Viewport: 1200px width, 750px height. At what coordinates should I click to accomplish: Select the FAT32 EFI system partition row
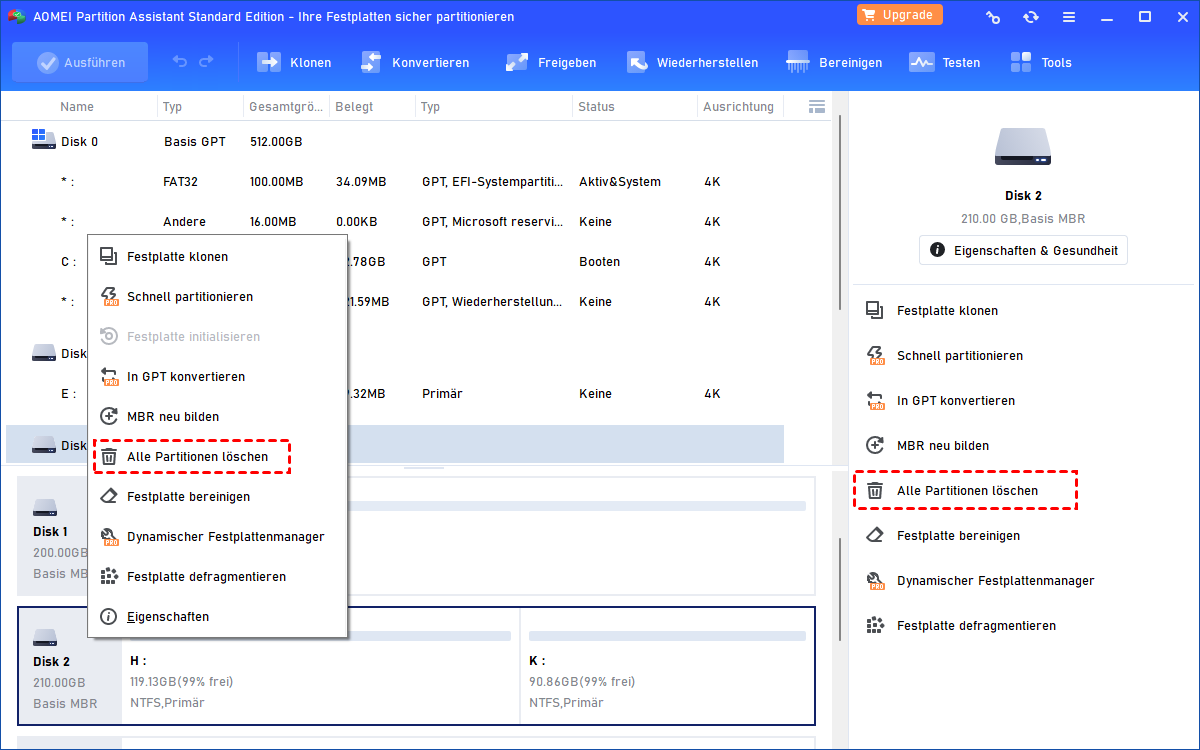coord(395,182)
